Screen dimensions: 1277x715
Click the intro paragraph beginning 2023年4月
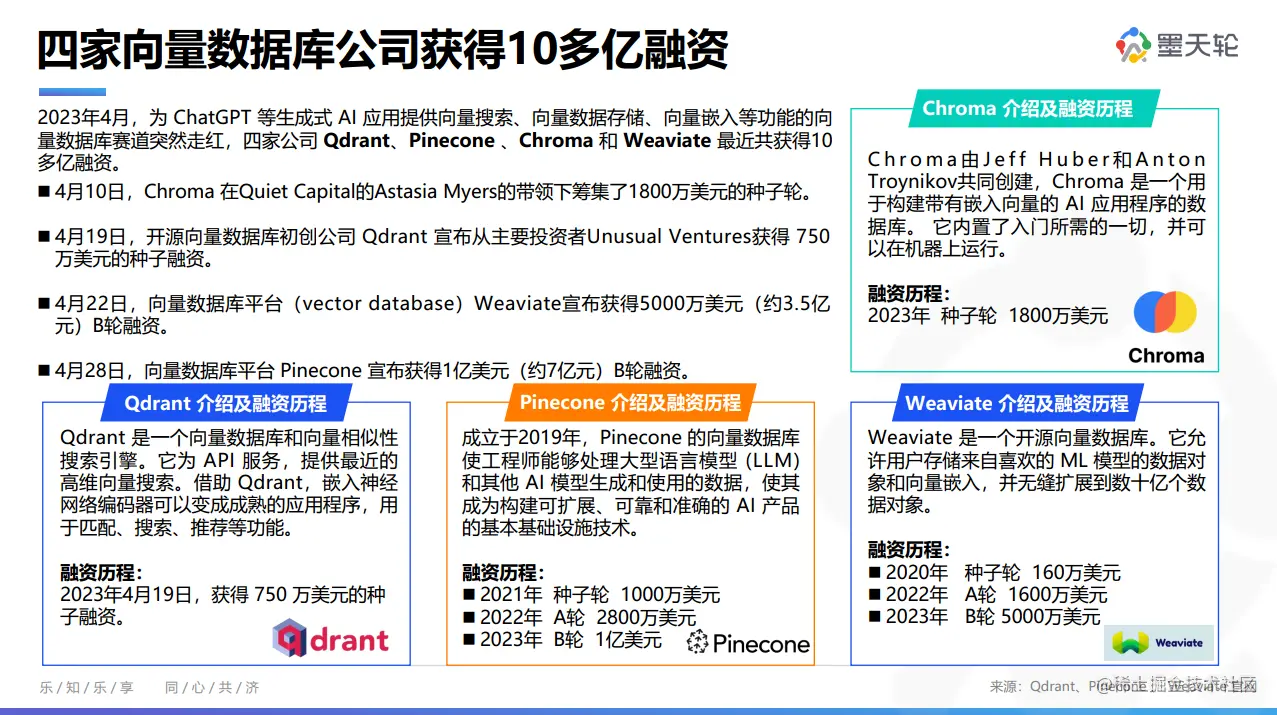[x=434, y=140]
